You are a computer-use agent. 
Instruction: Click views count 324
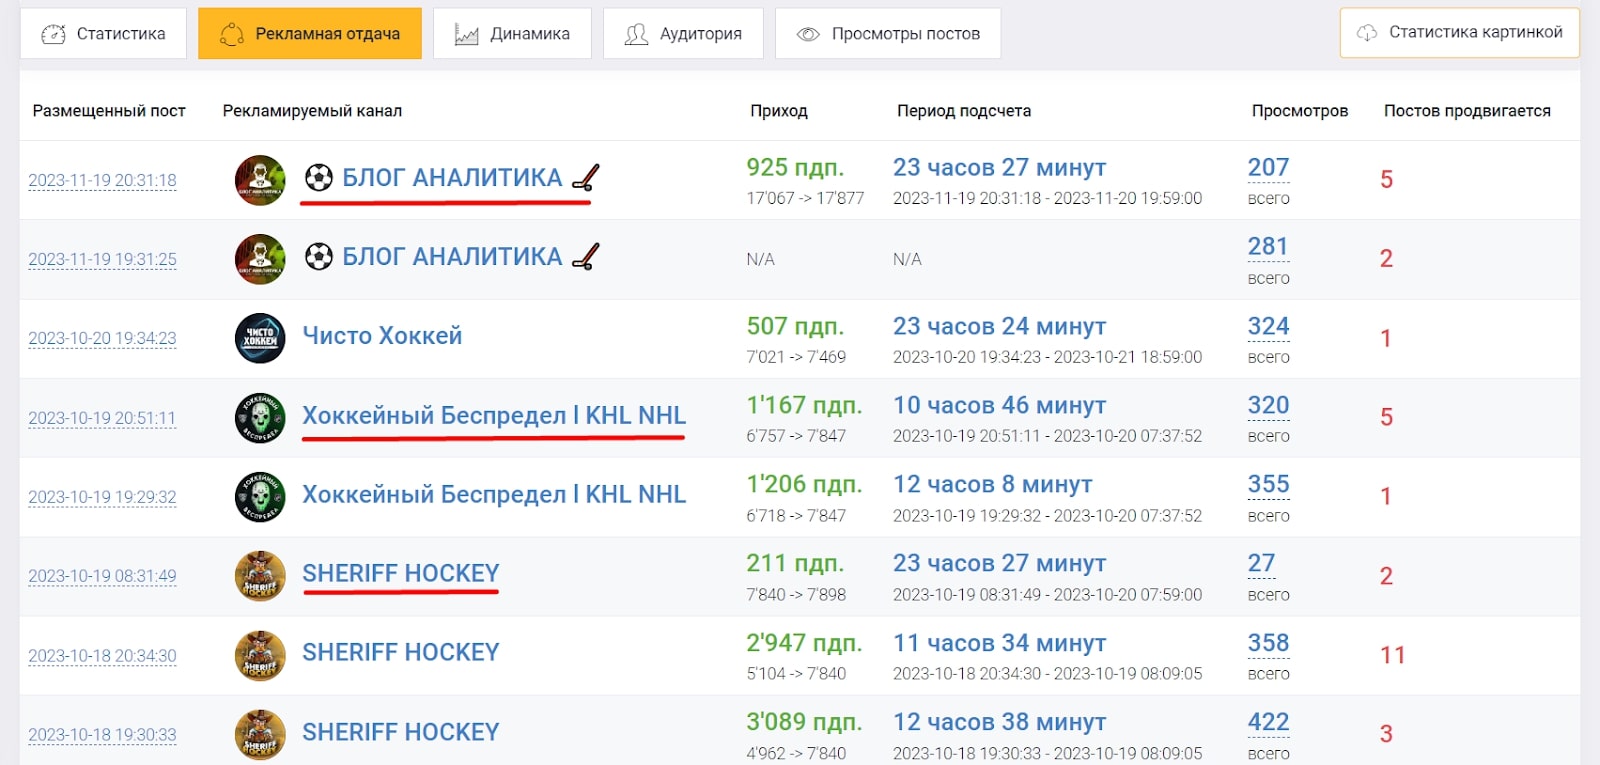click(x=1268, y=326)
